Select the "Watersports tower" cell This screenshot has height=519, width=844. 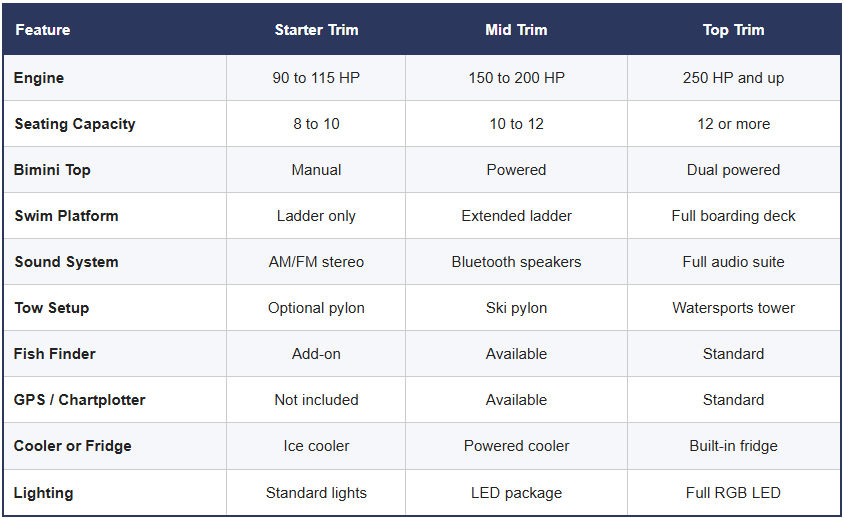(x=733, y=308)
